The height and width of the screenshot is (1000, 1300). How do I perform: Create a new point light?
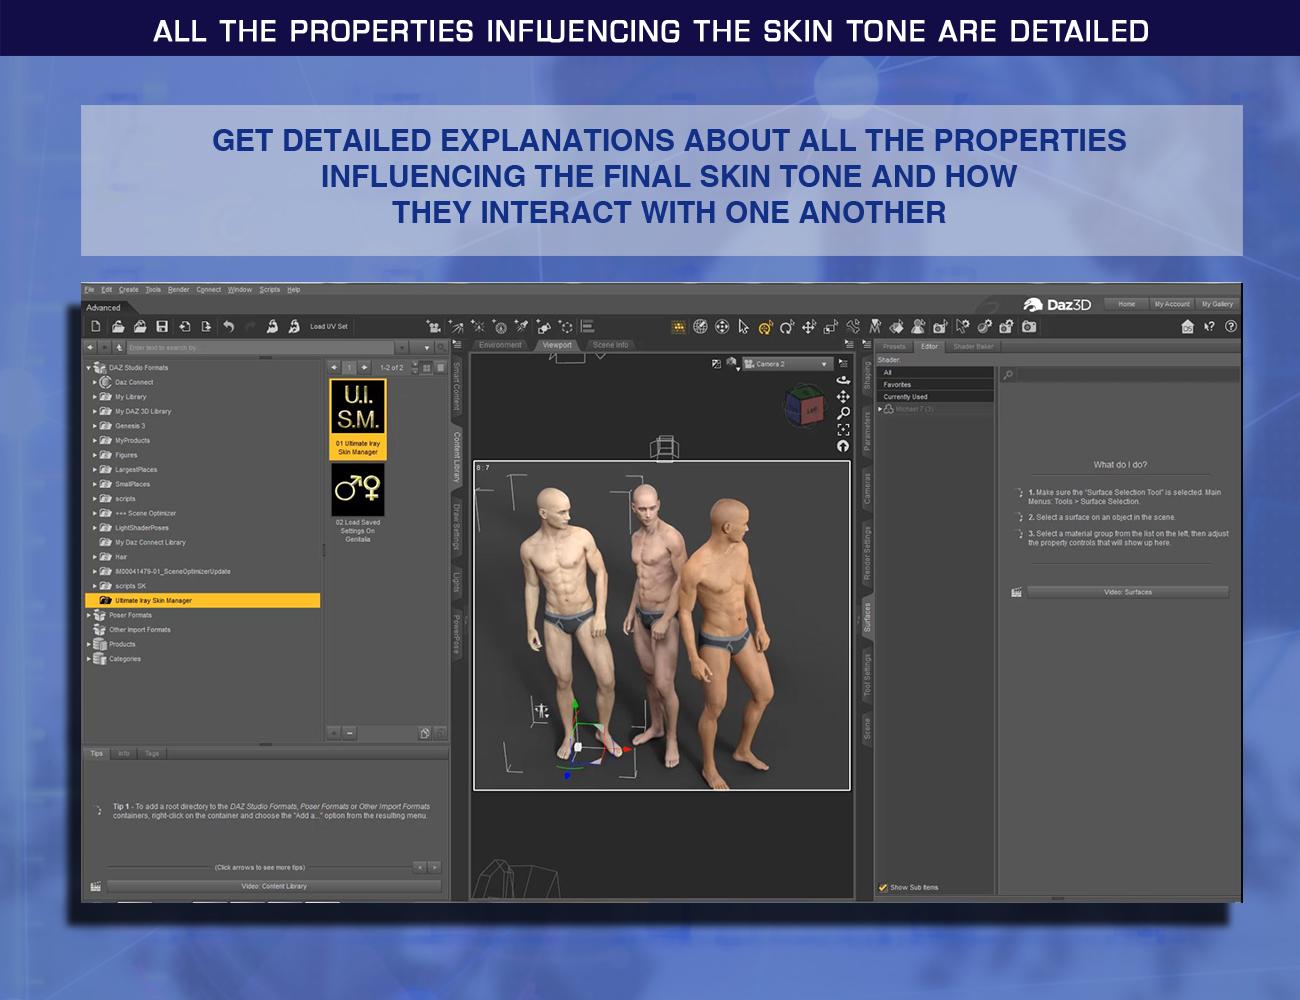tap(478, 326)
